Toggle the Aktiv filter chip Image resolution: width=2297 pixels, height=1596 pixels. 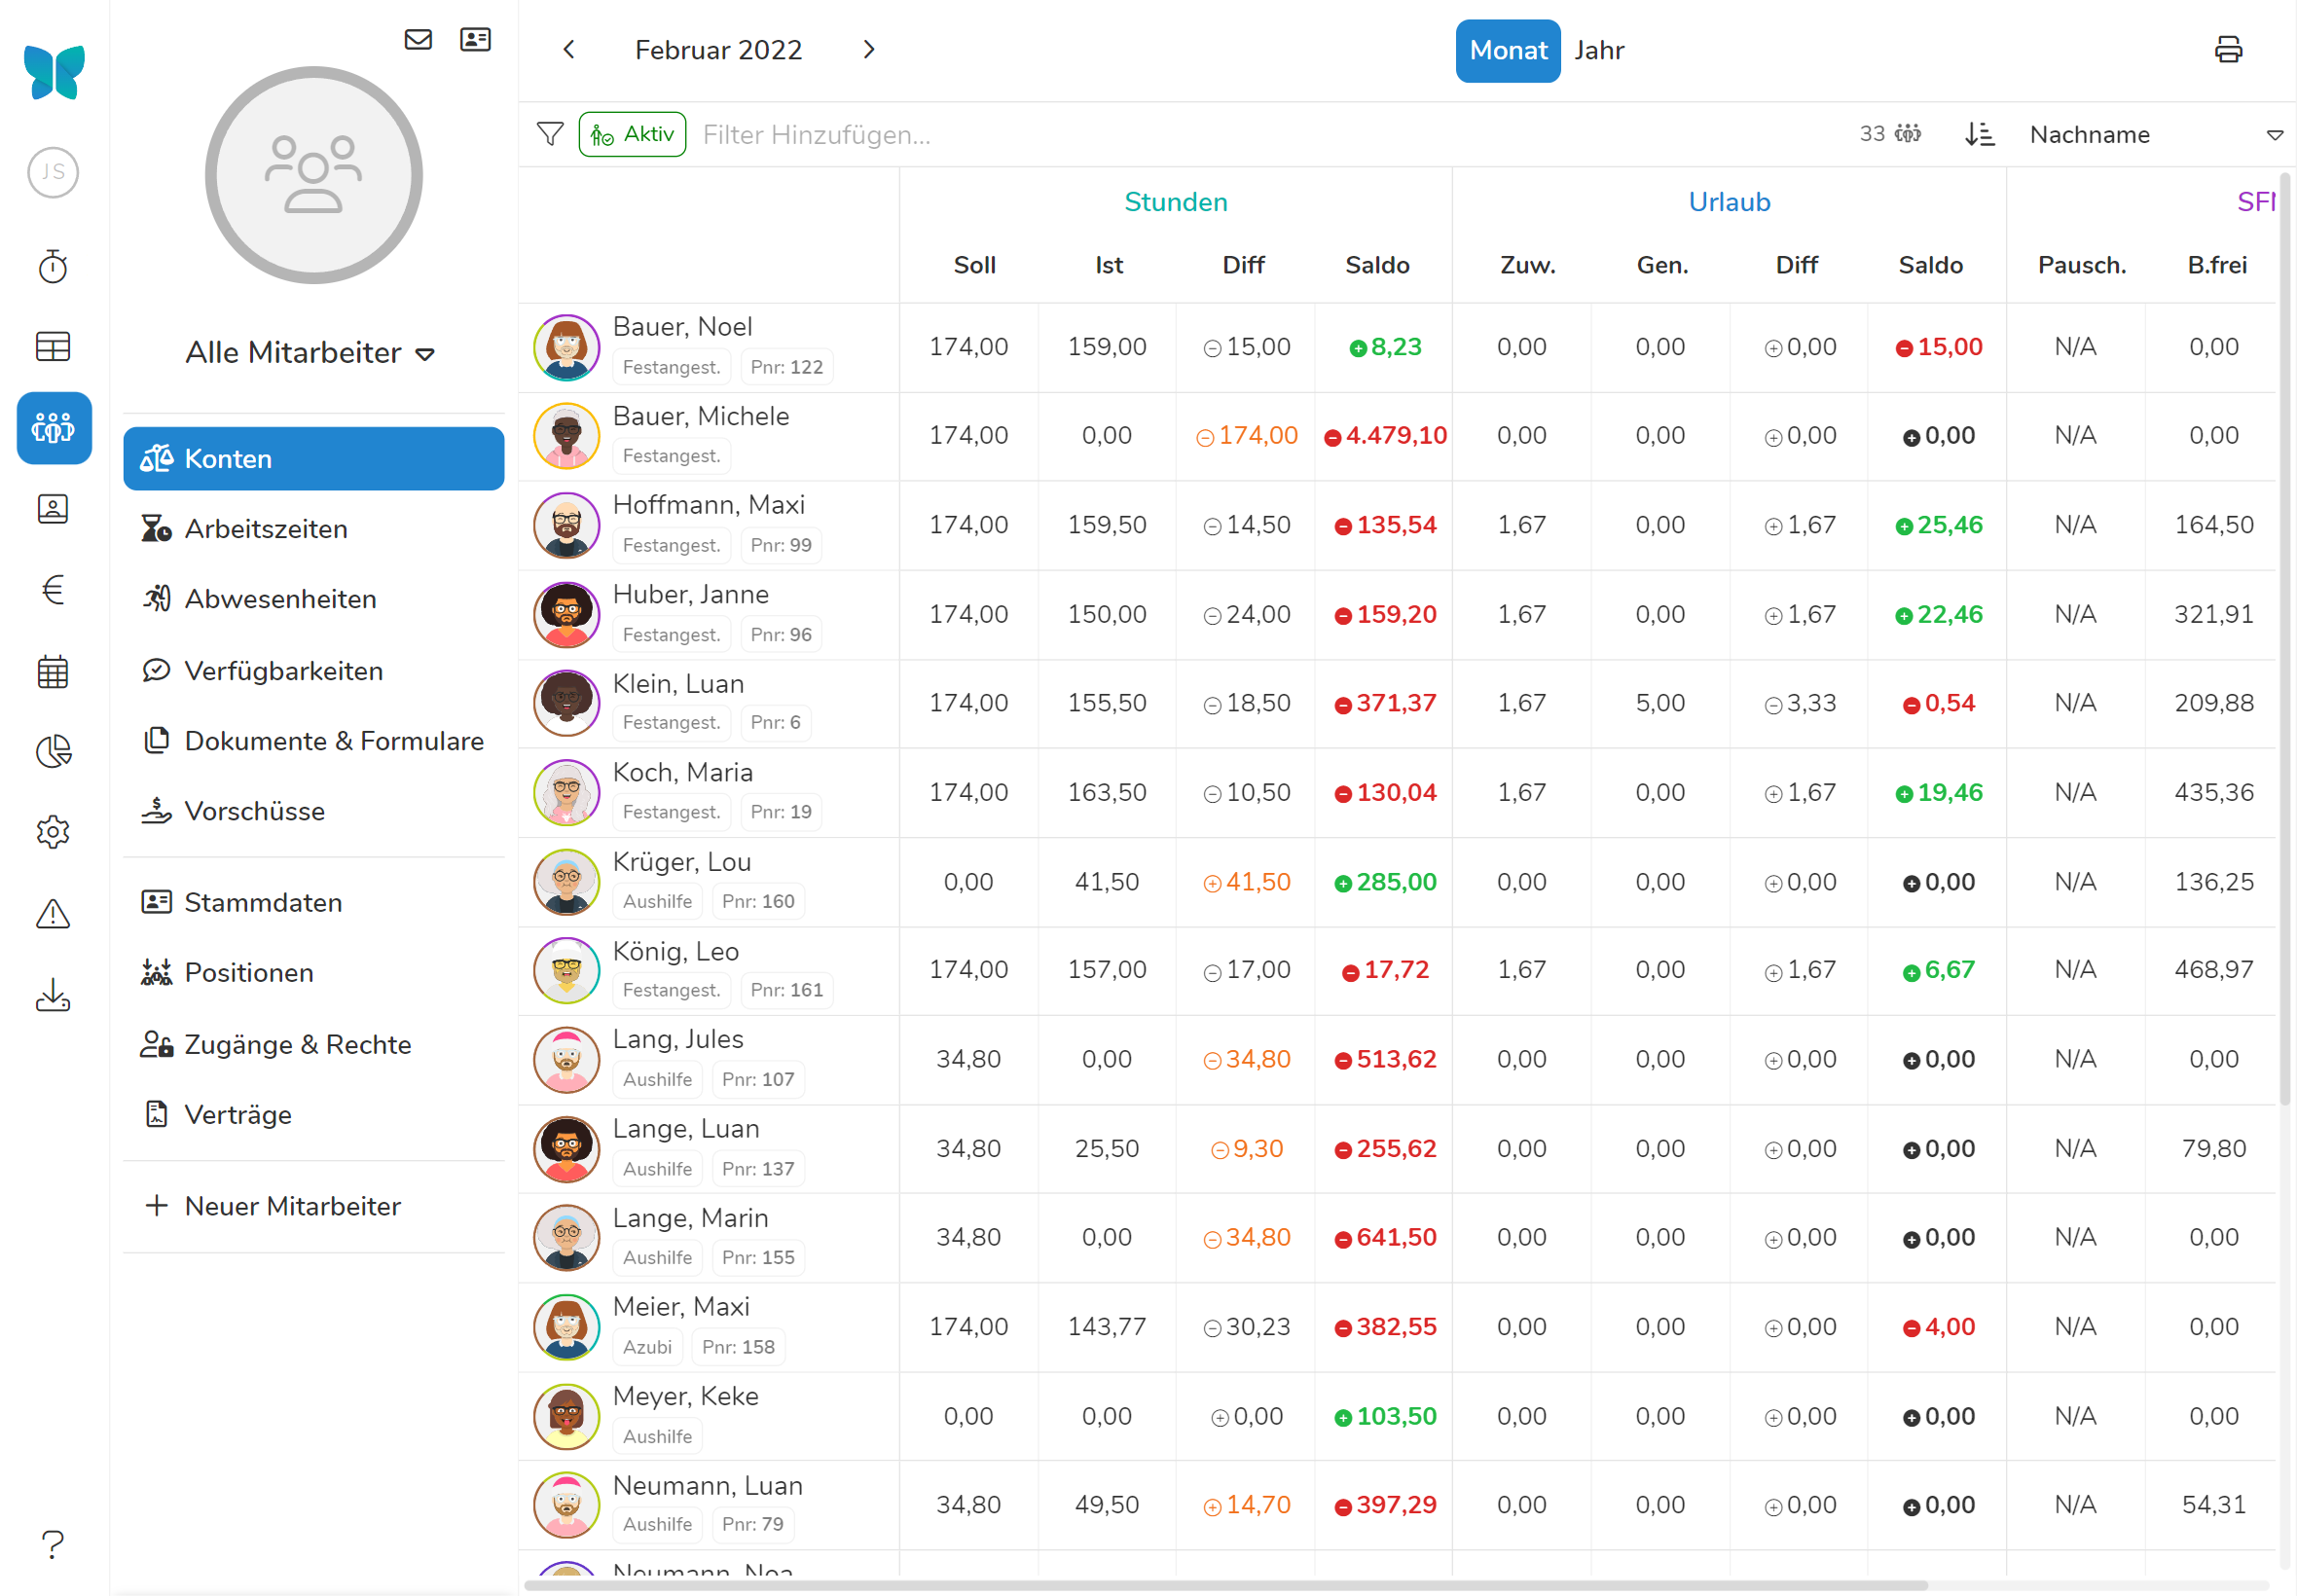pos(632,134)
